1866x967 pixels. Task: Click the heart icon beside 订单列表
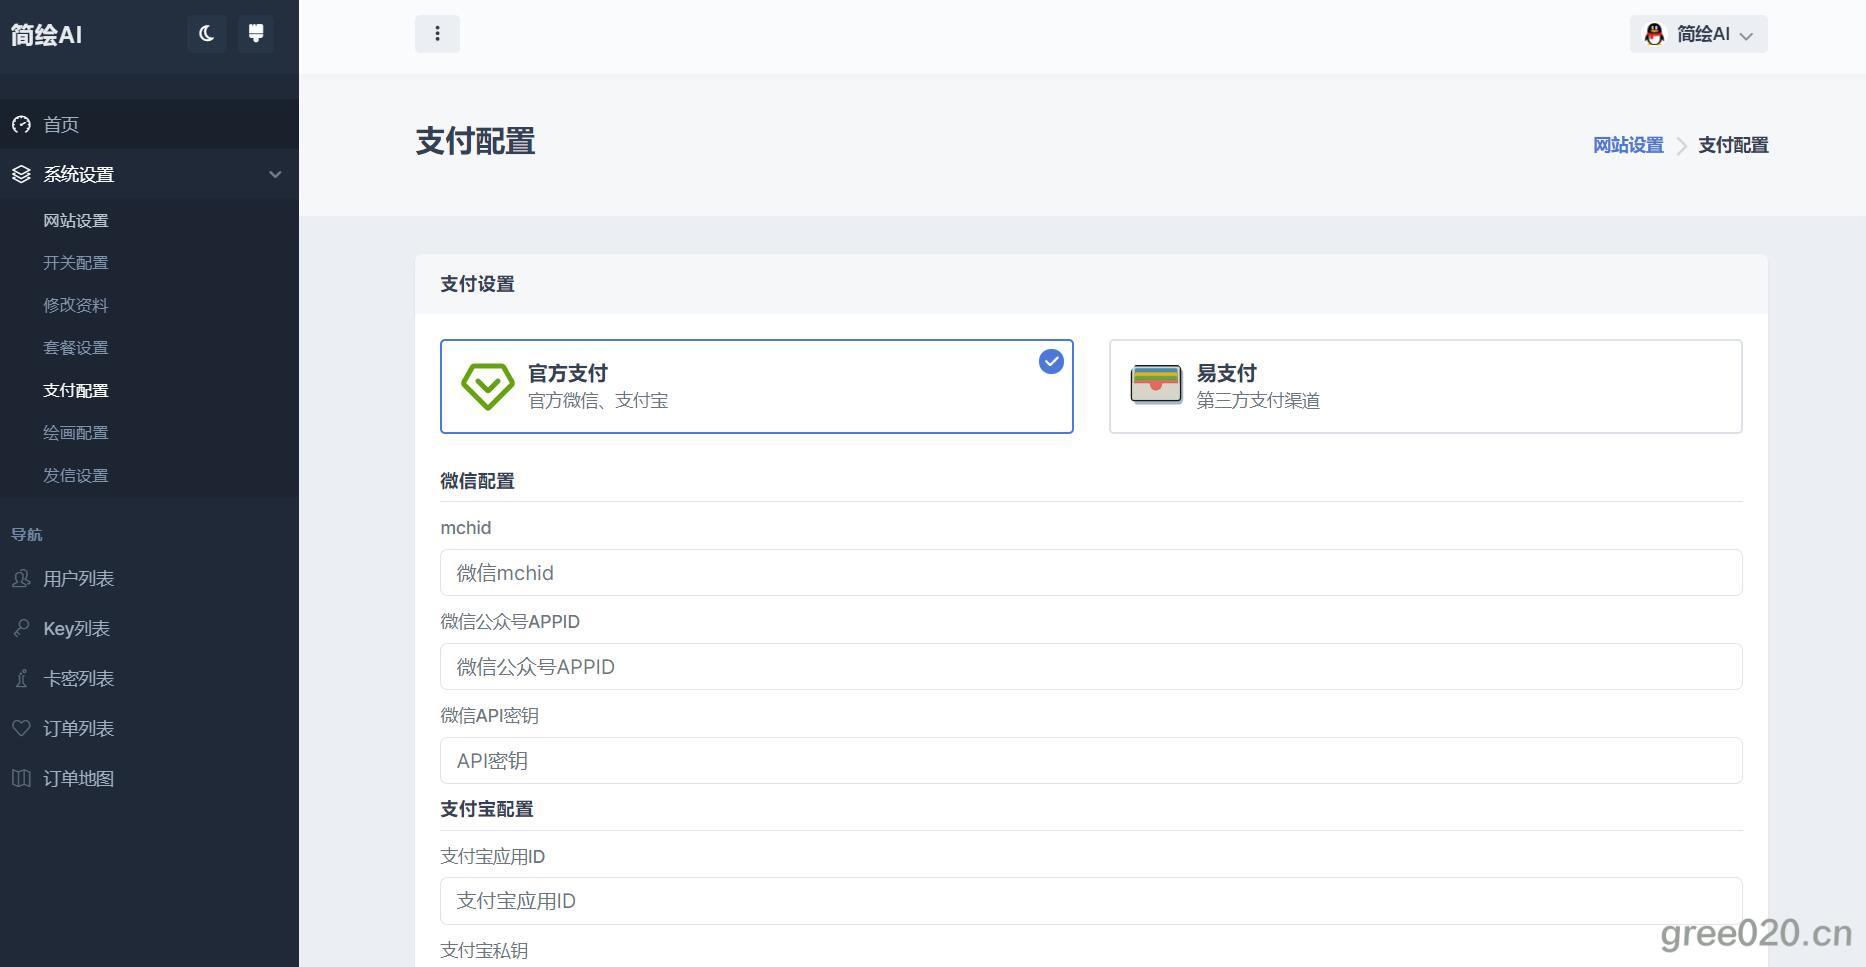21,728
